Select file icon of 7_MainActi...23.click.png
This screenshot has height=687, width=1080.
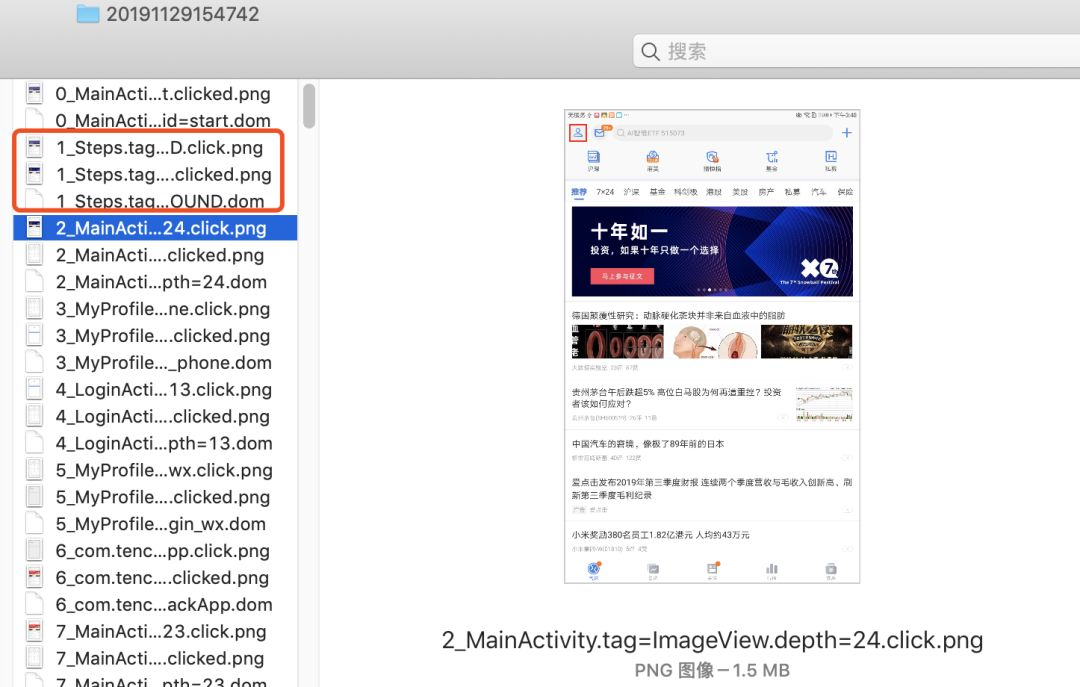click(34, 630)
